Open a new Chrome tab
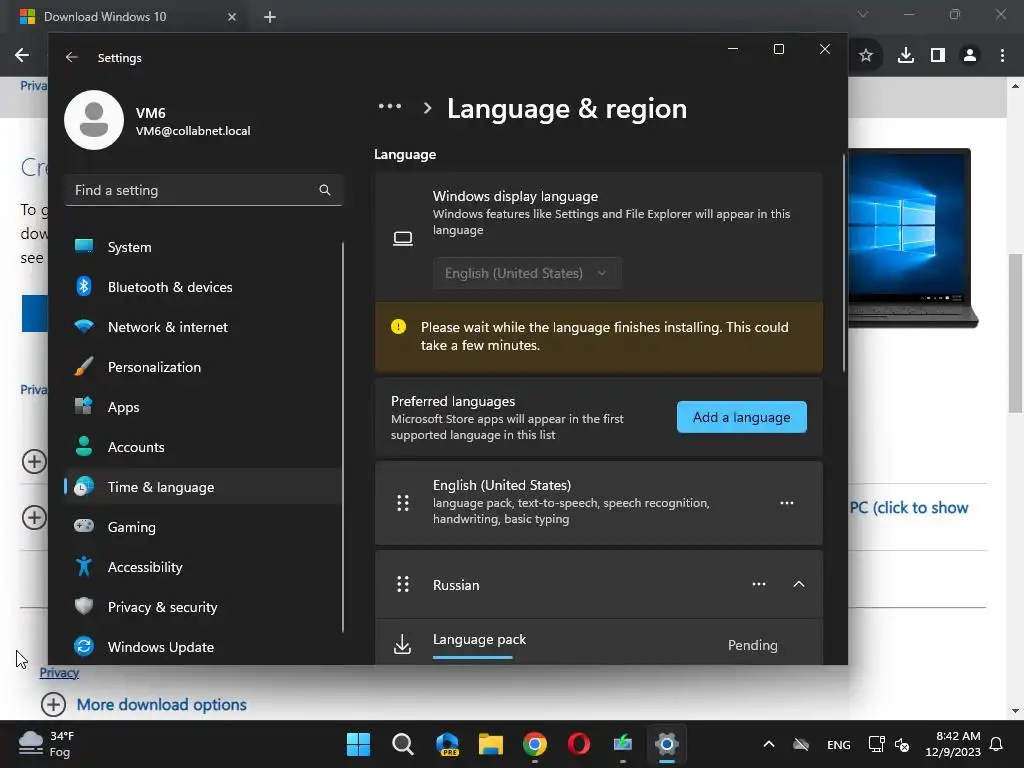The width and height of the screenshot is (1024, 768). 270,17
